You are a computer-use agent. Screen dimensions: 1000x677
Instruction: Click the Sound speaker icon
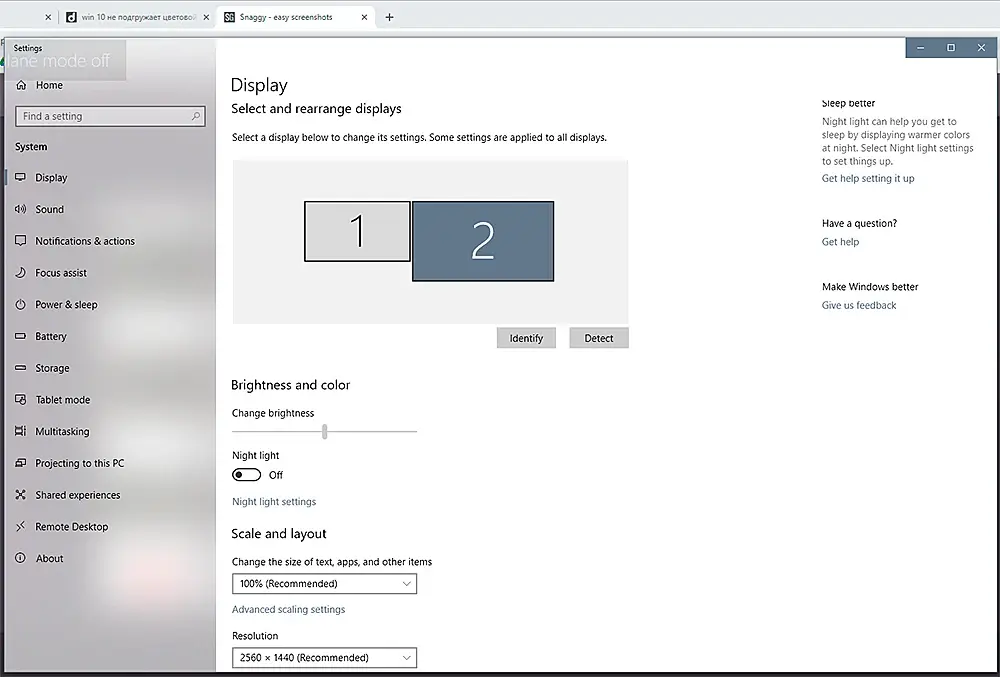coord(20,209)
